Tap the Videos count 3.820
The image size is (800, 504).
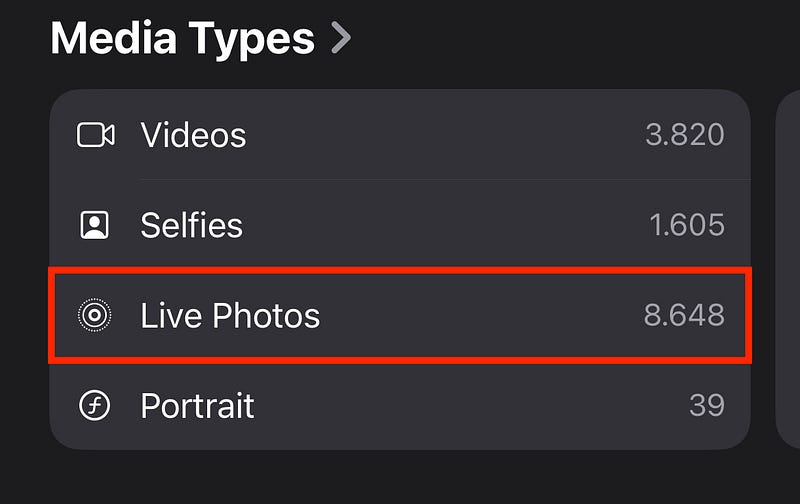(x=684, y=135)
